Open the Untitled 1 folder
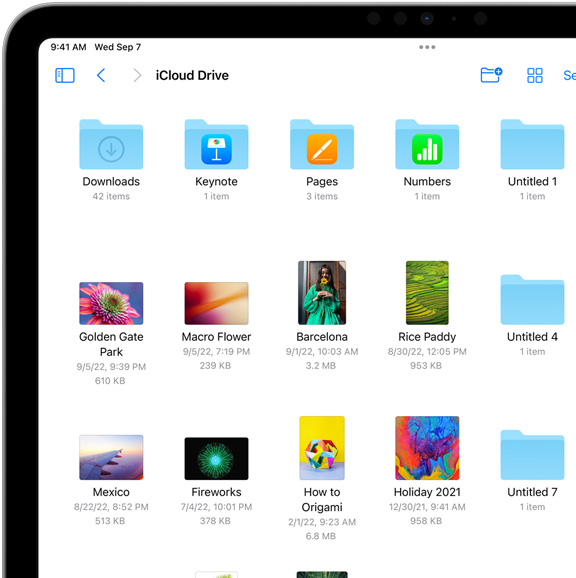This screenshot has width=576, height=578. click(532, 144)
